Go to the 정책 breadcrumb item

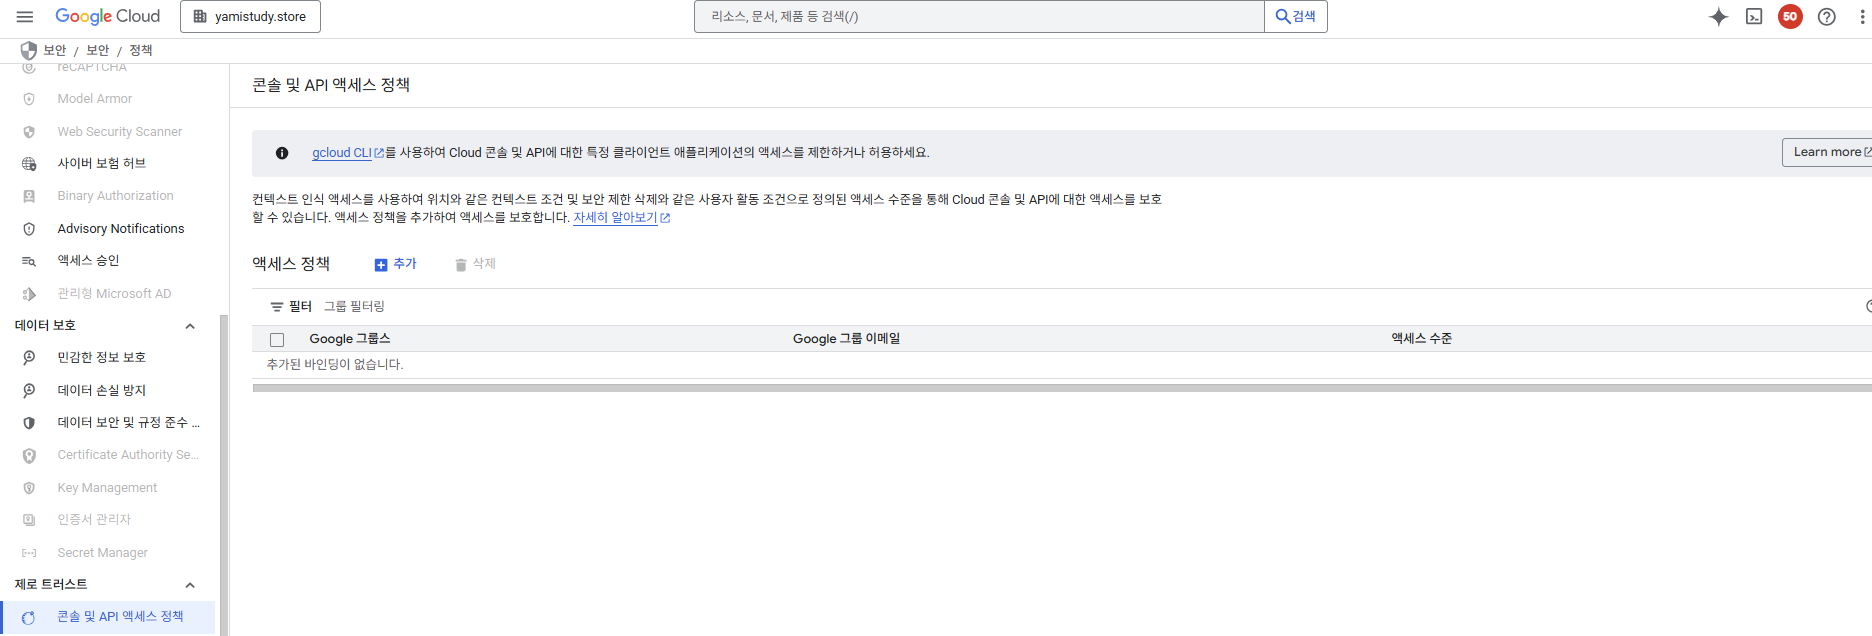141,50
